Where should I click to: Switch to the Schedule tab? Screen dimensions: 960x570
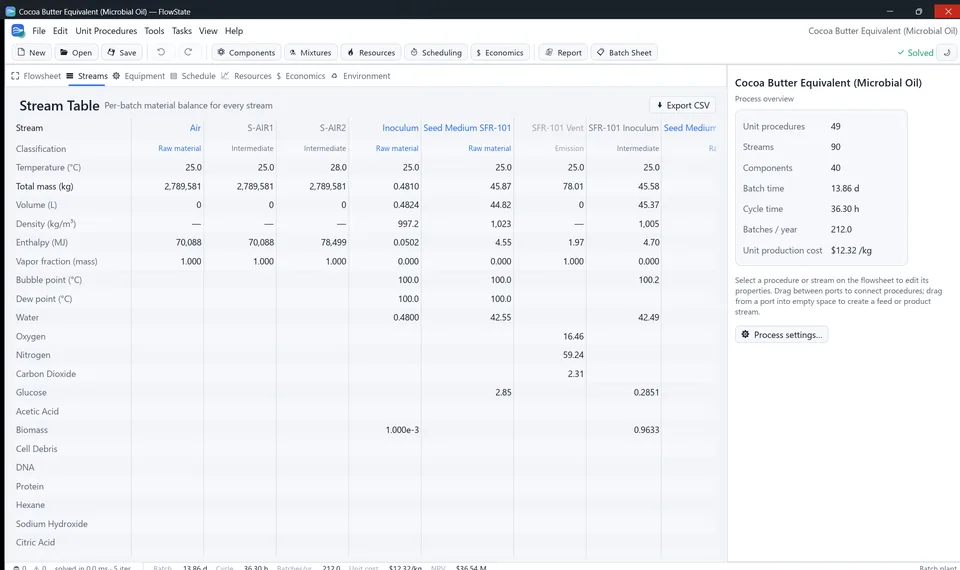click(192, 76)
